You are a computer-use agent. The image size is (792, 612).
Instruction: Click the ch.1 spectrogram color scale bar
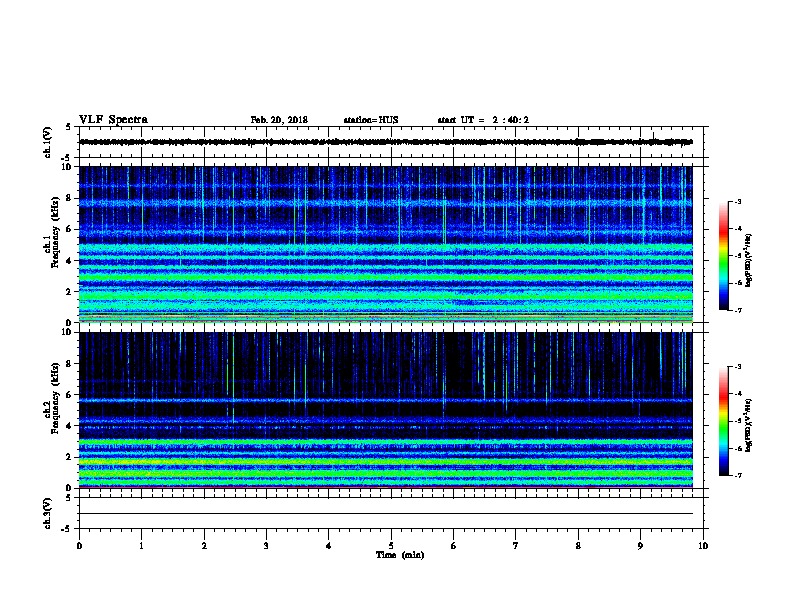[724, 256]
